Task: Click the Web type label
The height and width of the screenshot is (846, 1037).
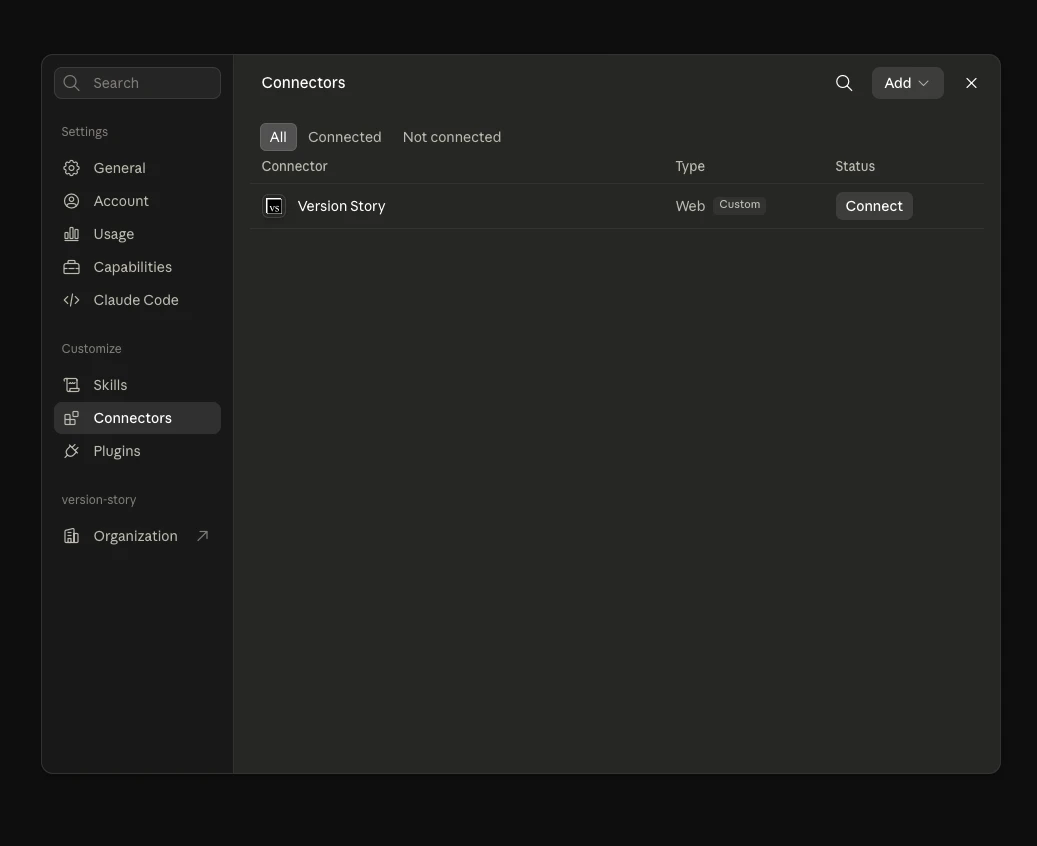Action: (690, 206)
